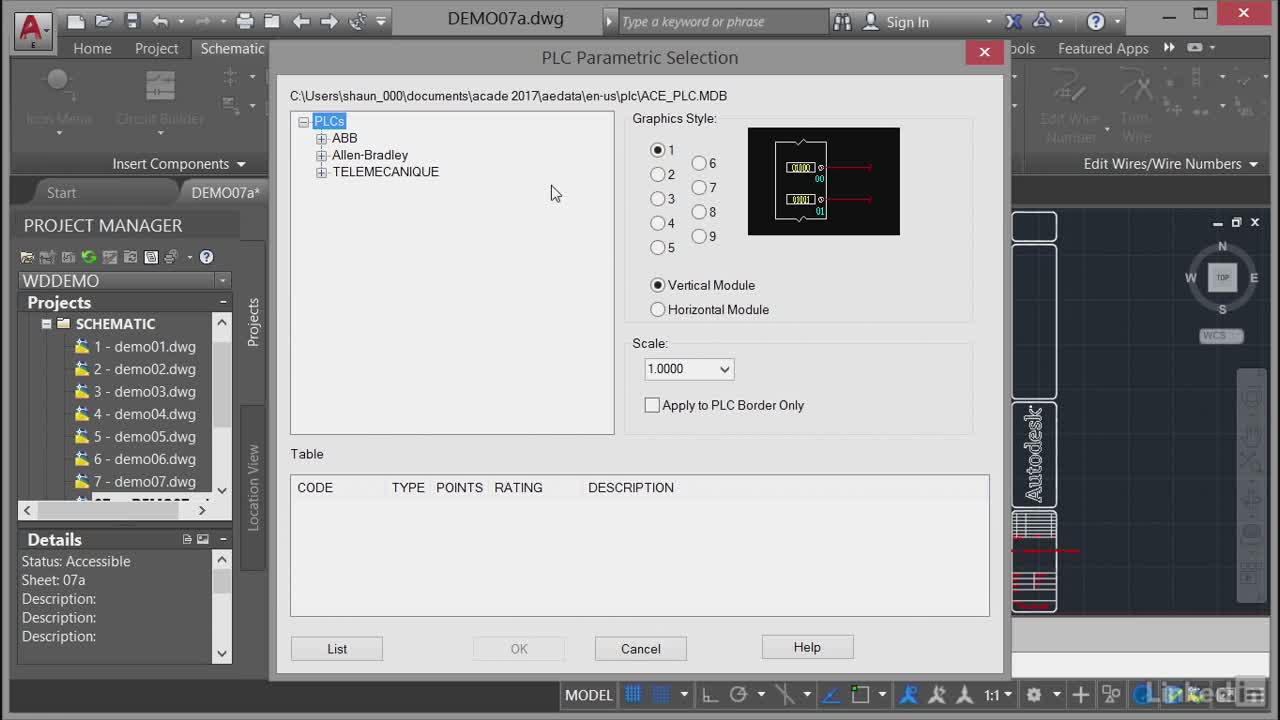
Task: Click the Drawing List Display Configuration icon
Action: pyautogui.click(x=151, y=257)
